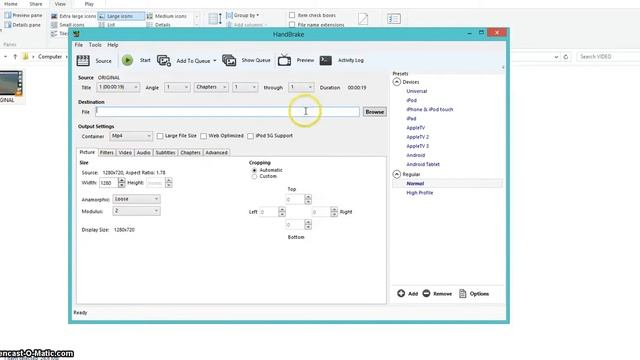640x360 pixels.
Task: Click the Remove preset minus icon
Action: click(x=426, y=293)
